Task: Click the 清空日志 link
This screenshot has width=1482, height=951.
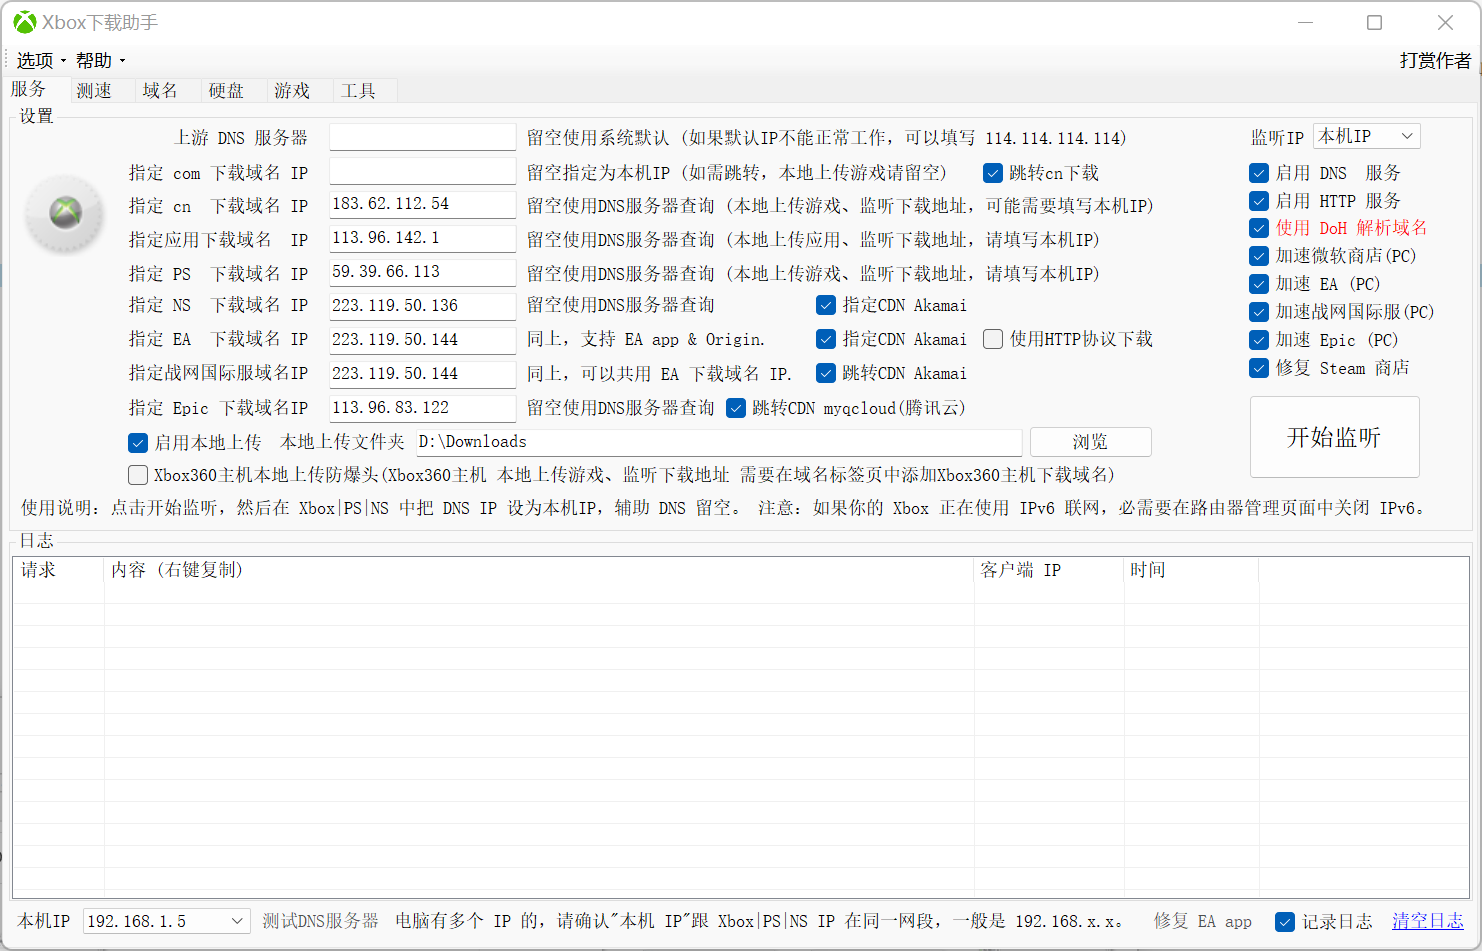Action: tap(1427, 921)
